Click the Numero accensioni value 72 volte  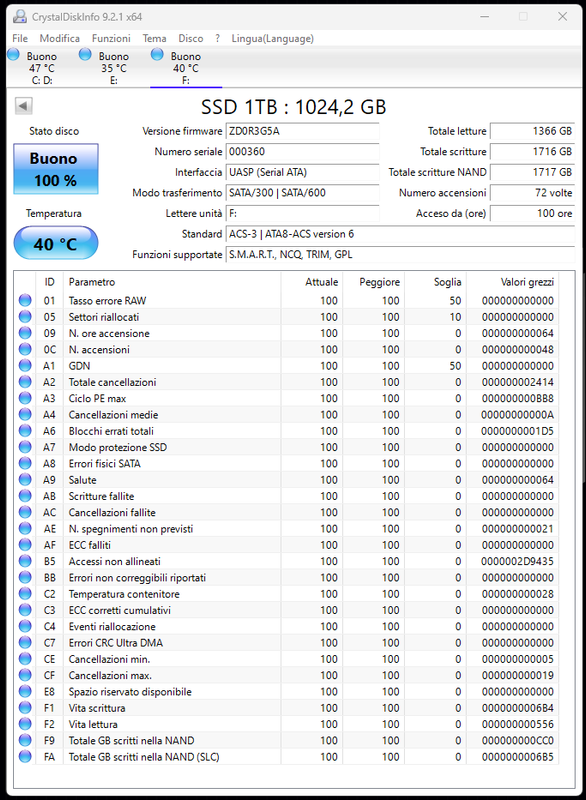pyautogui.click(x=532, y=193)
